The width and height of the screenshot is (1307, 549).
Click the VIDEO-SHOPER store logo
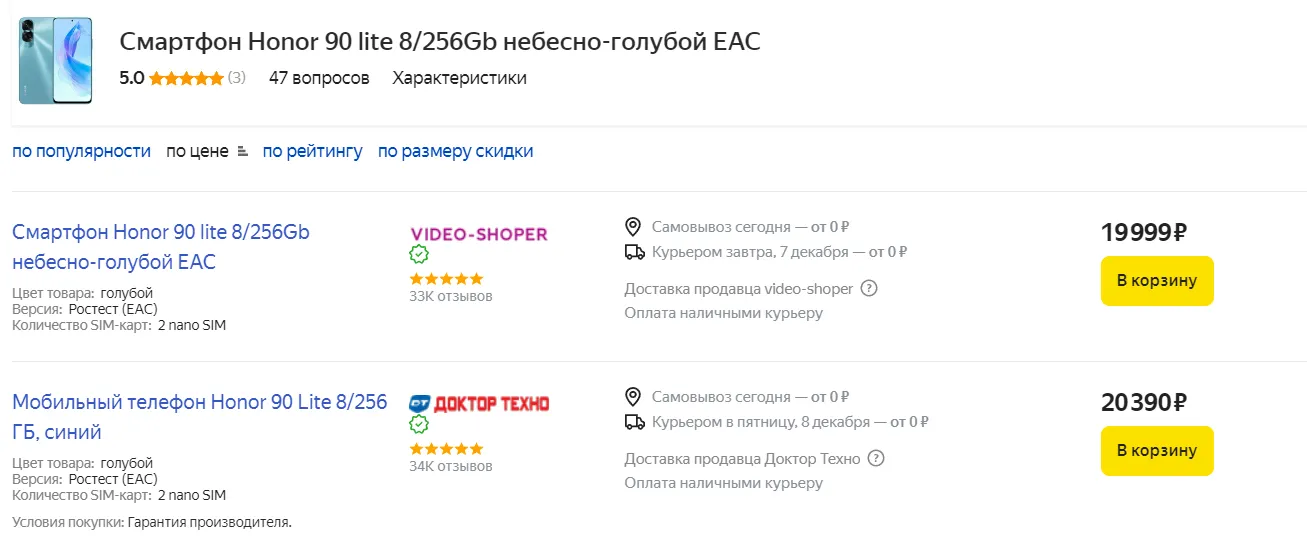click(479, 234)
